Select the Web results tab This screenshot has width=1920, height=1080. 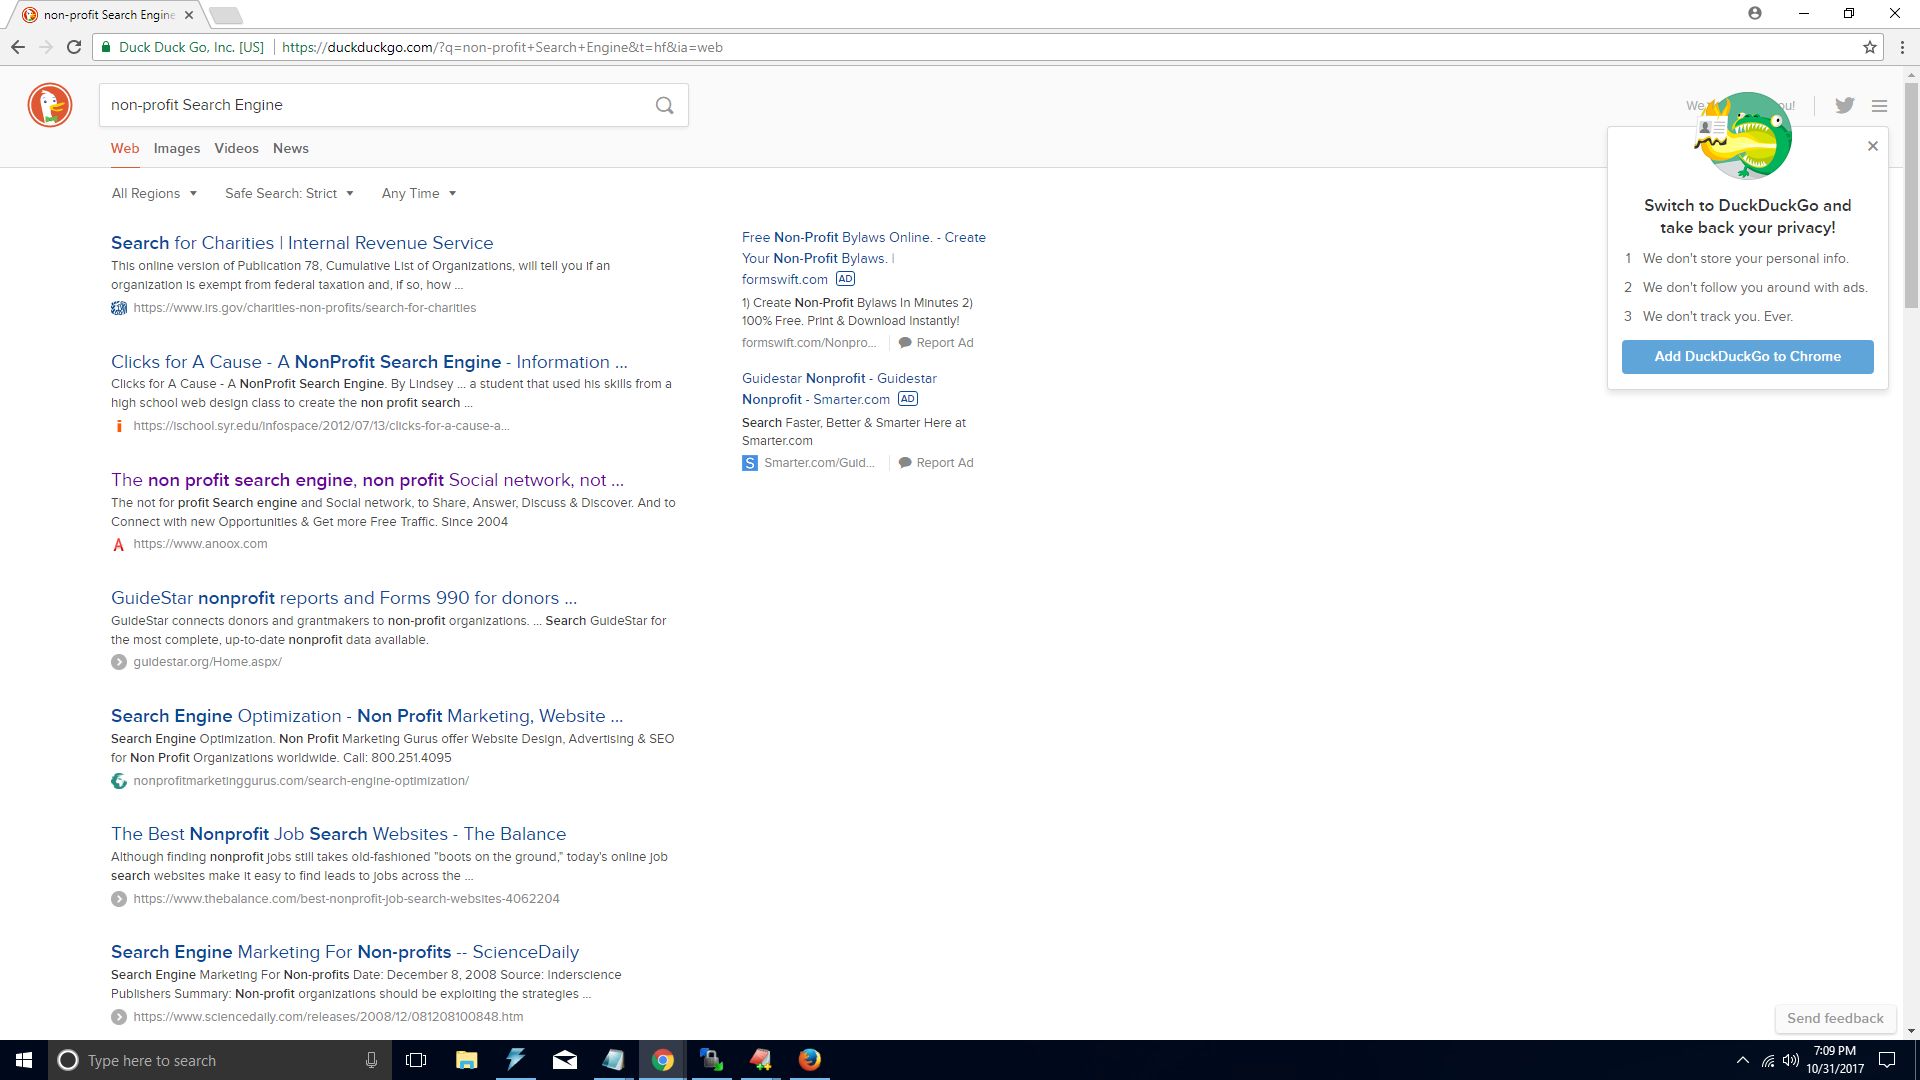[125, 148]
